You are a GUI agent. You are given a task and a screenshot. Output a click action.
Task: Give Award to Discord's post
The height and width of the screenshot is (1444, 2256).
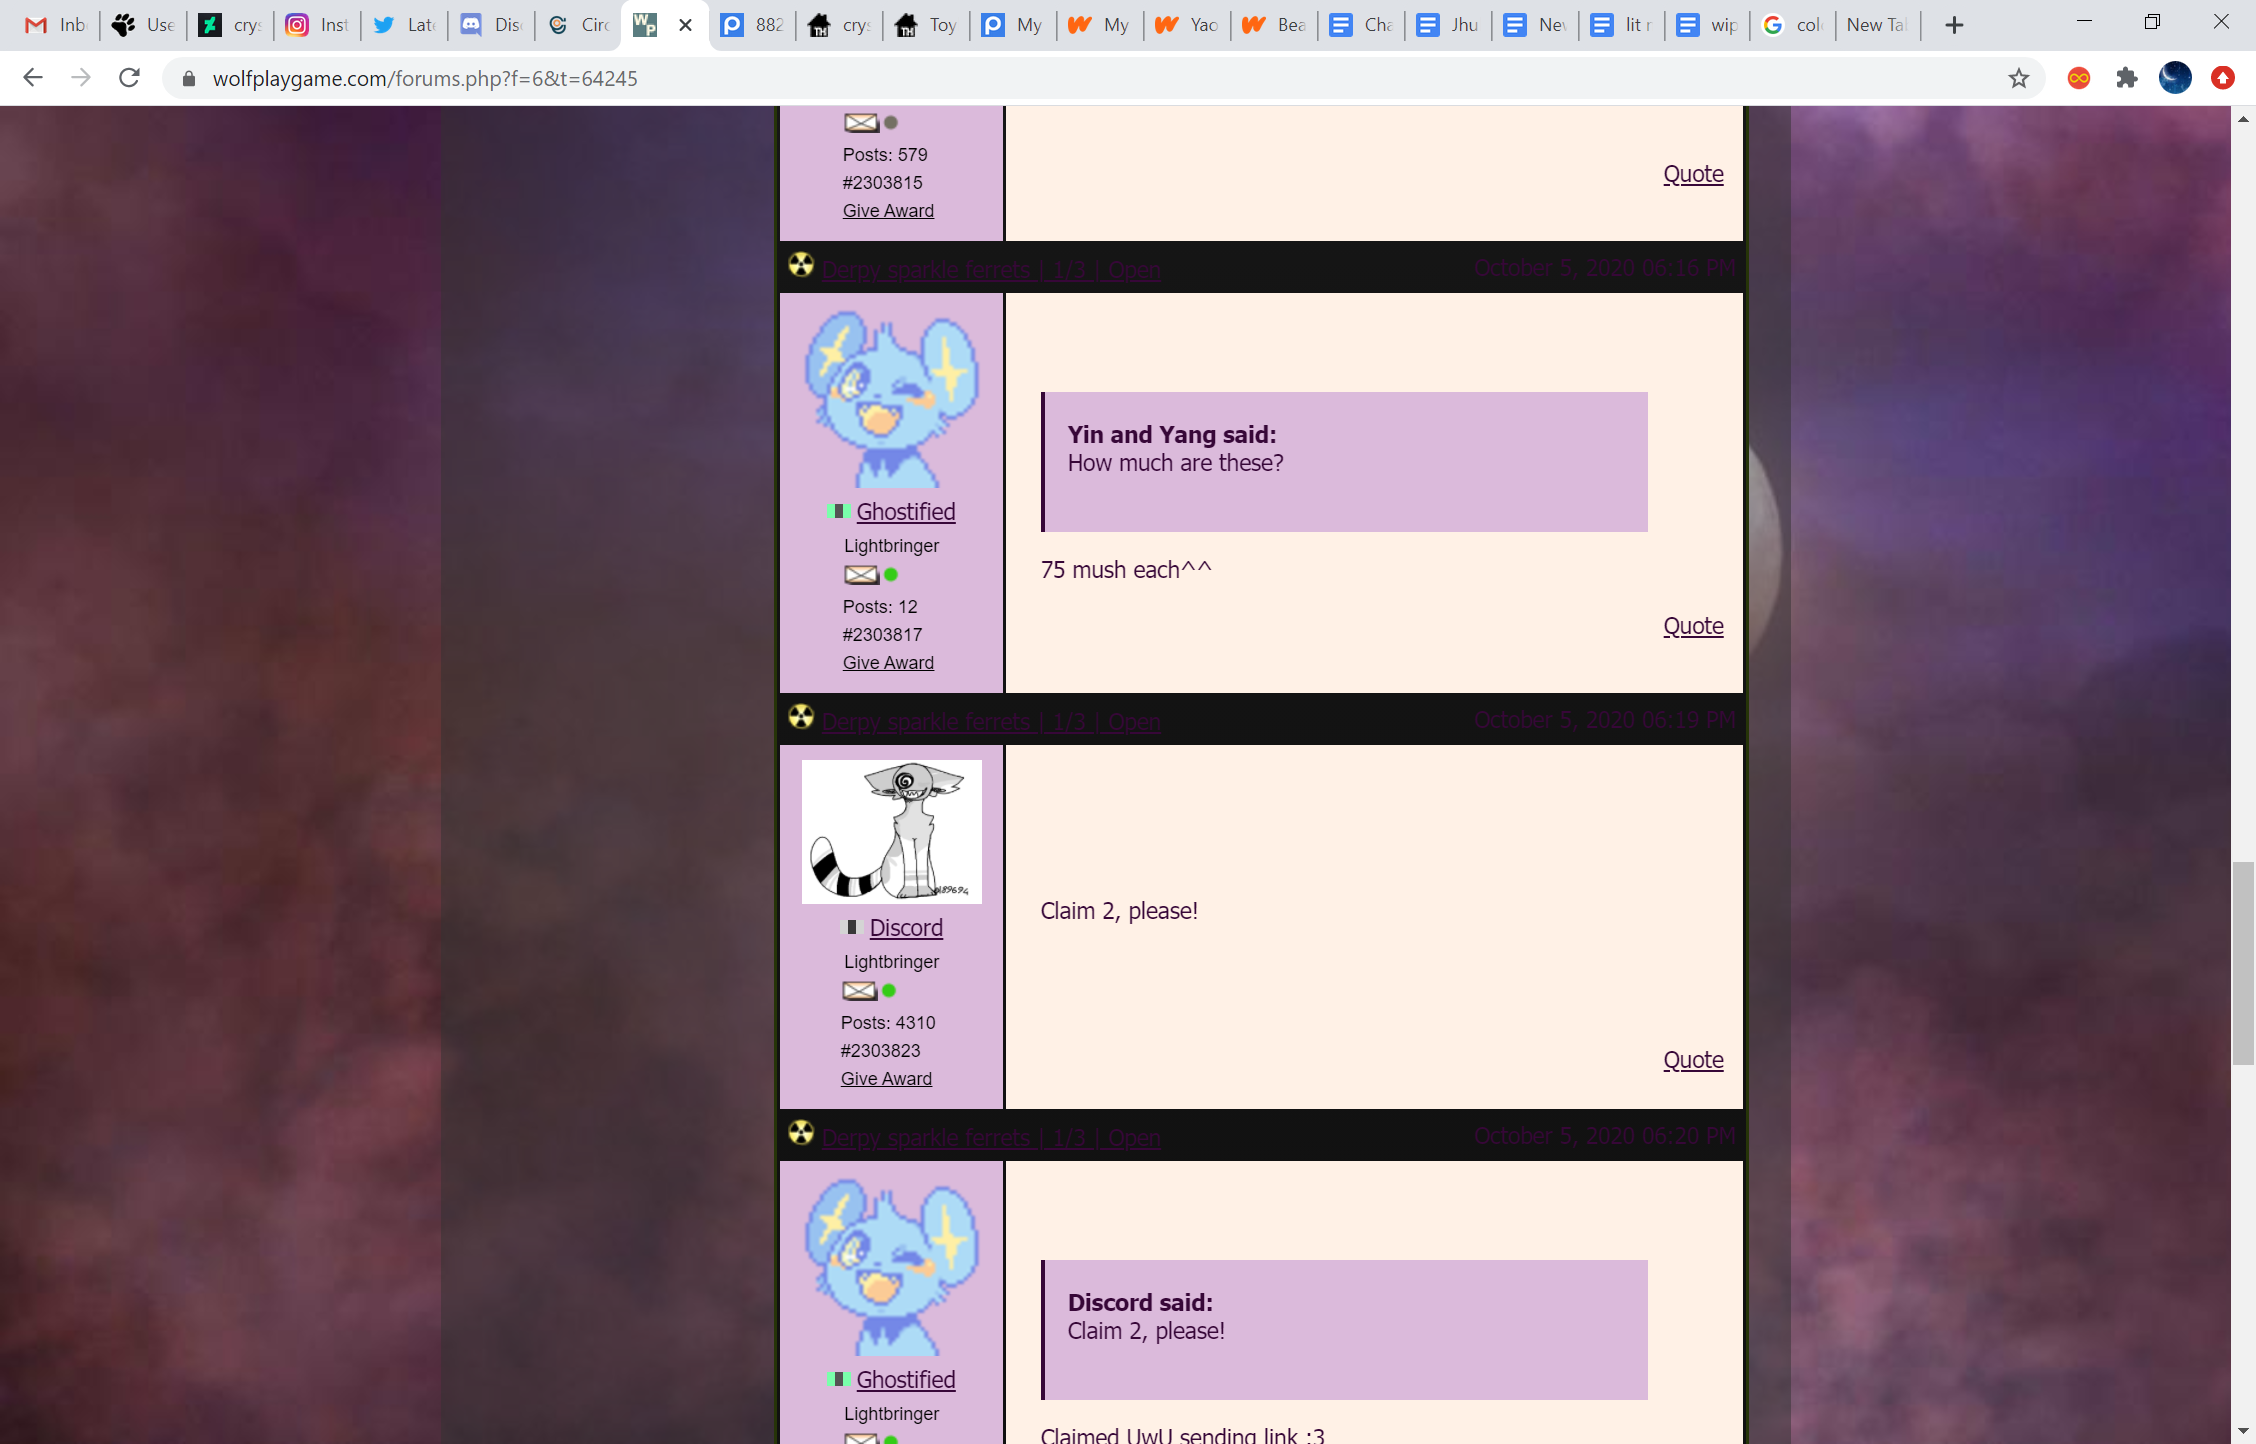pos(886,1079)
